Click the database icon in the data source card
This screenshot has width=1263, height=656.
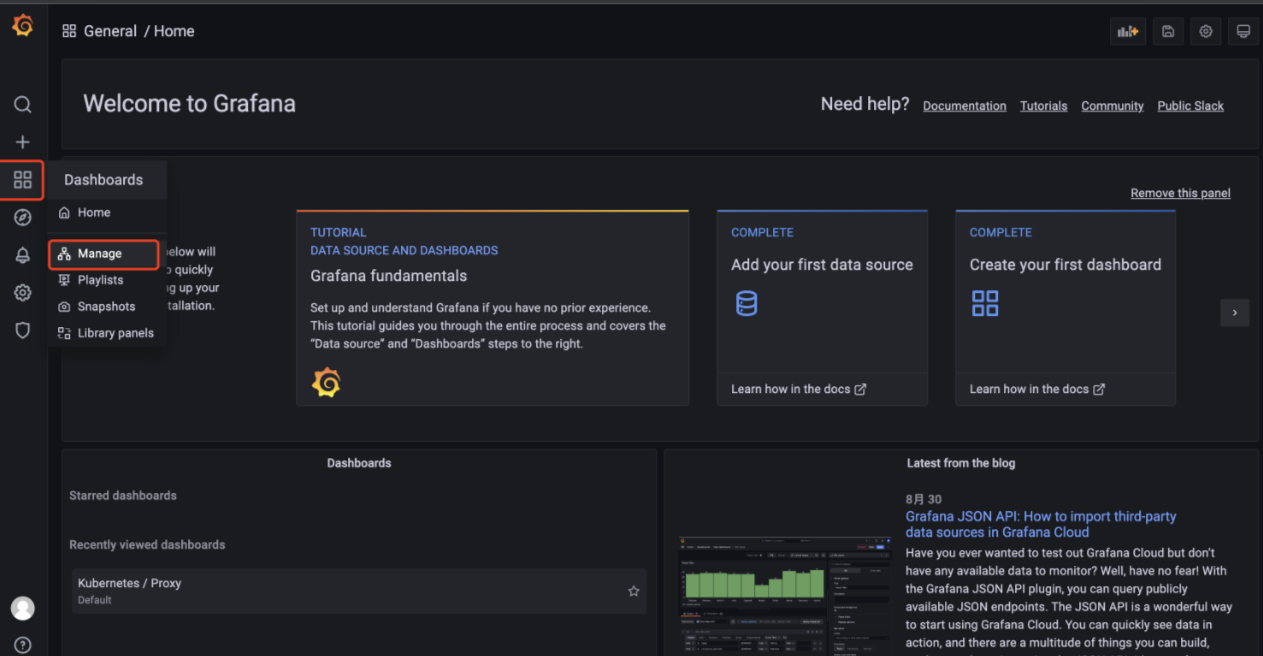(746, 303)
